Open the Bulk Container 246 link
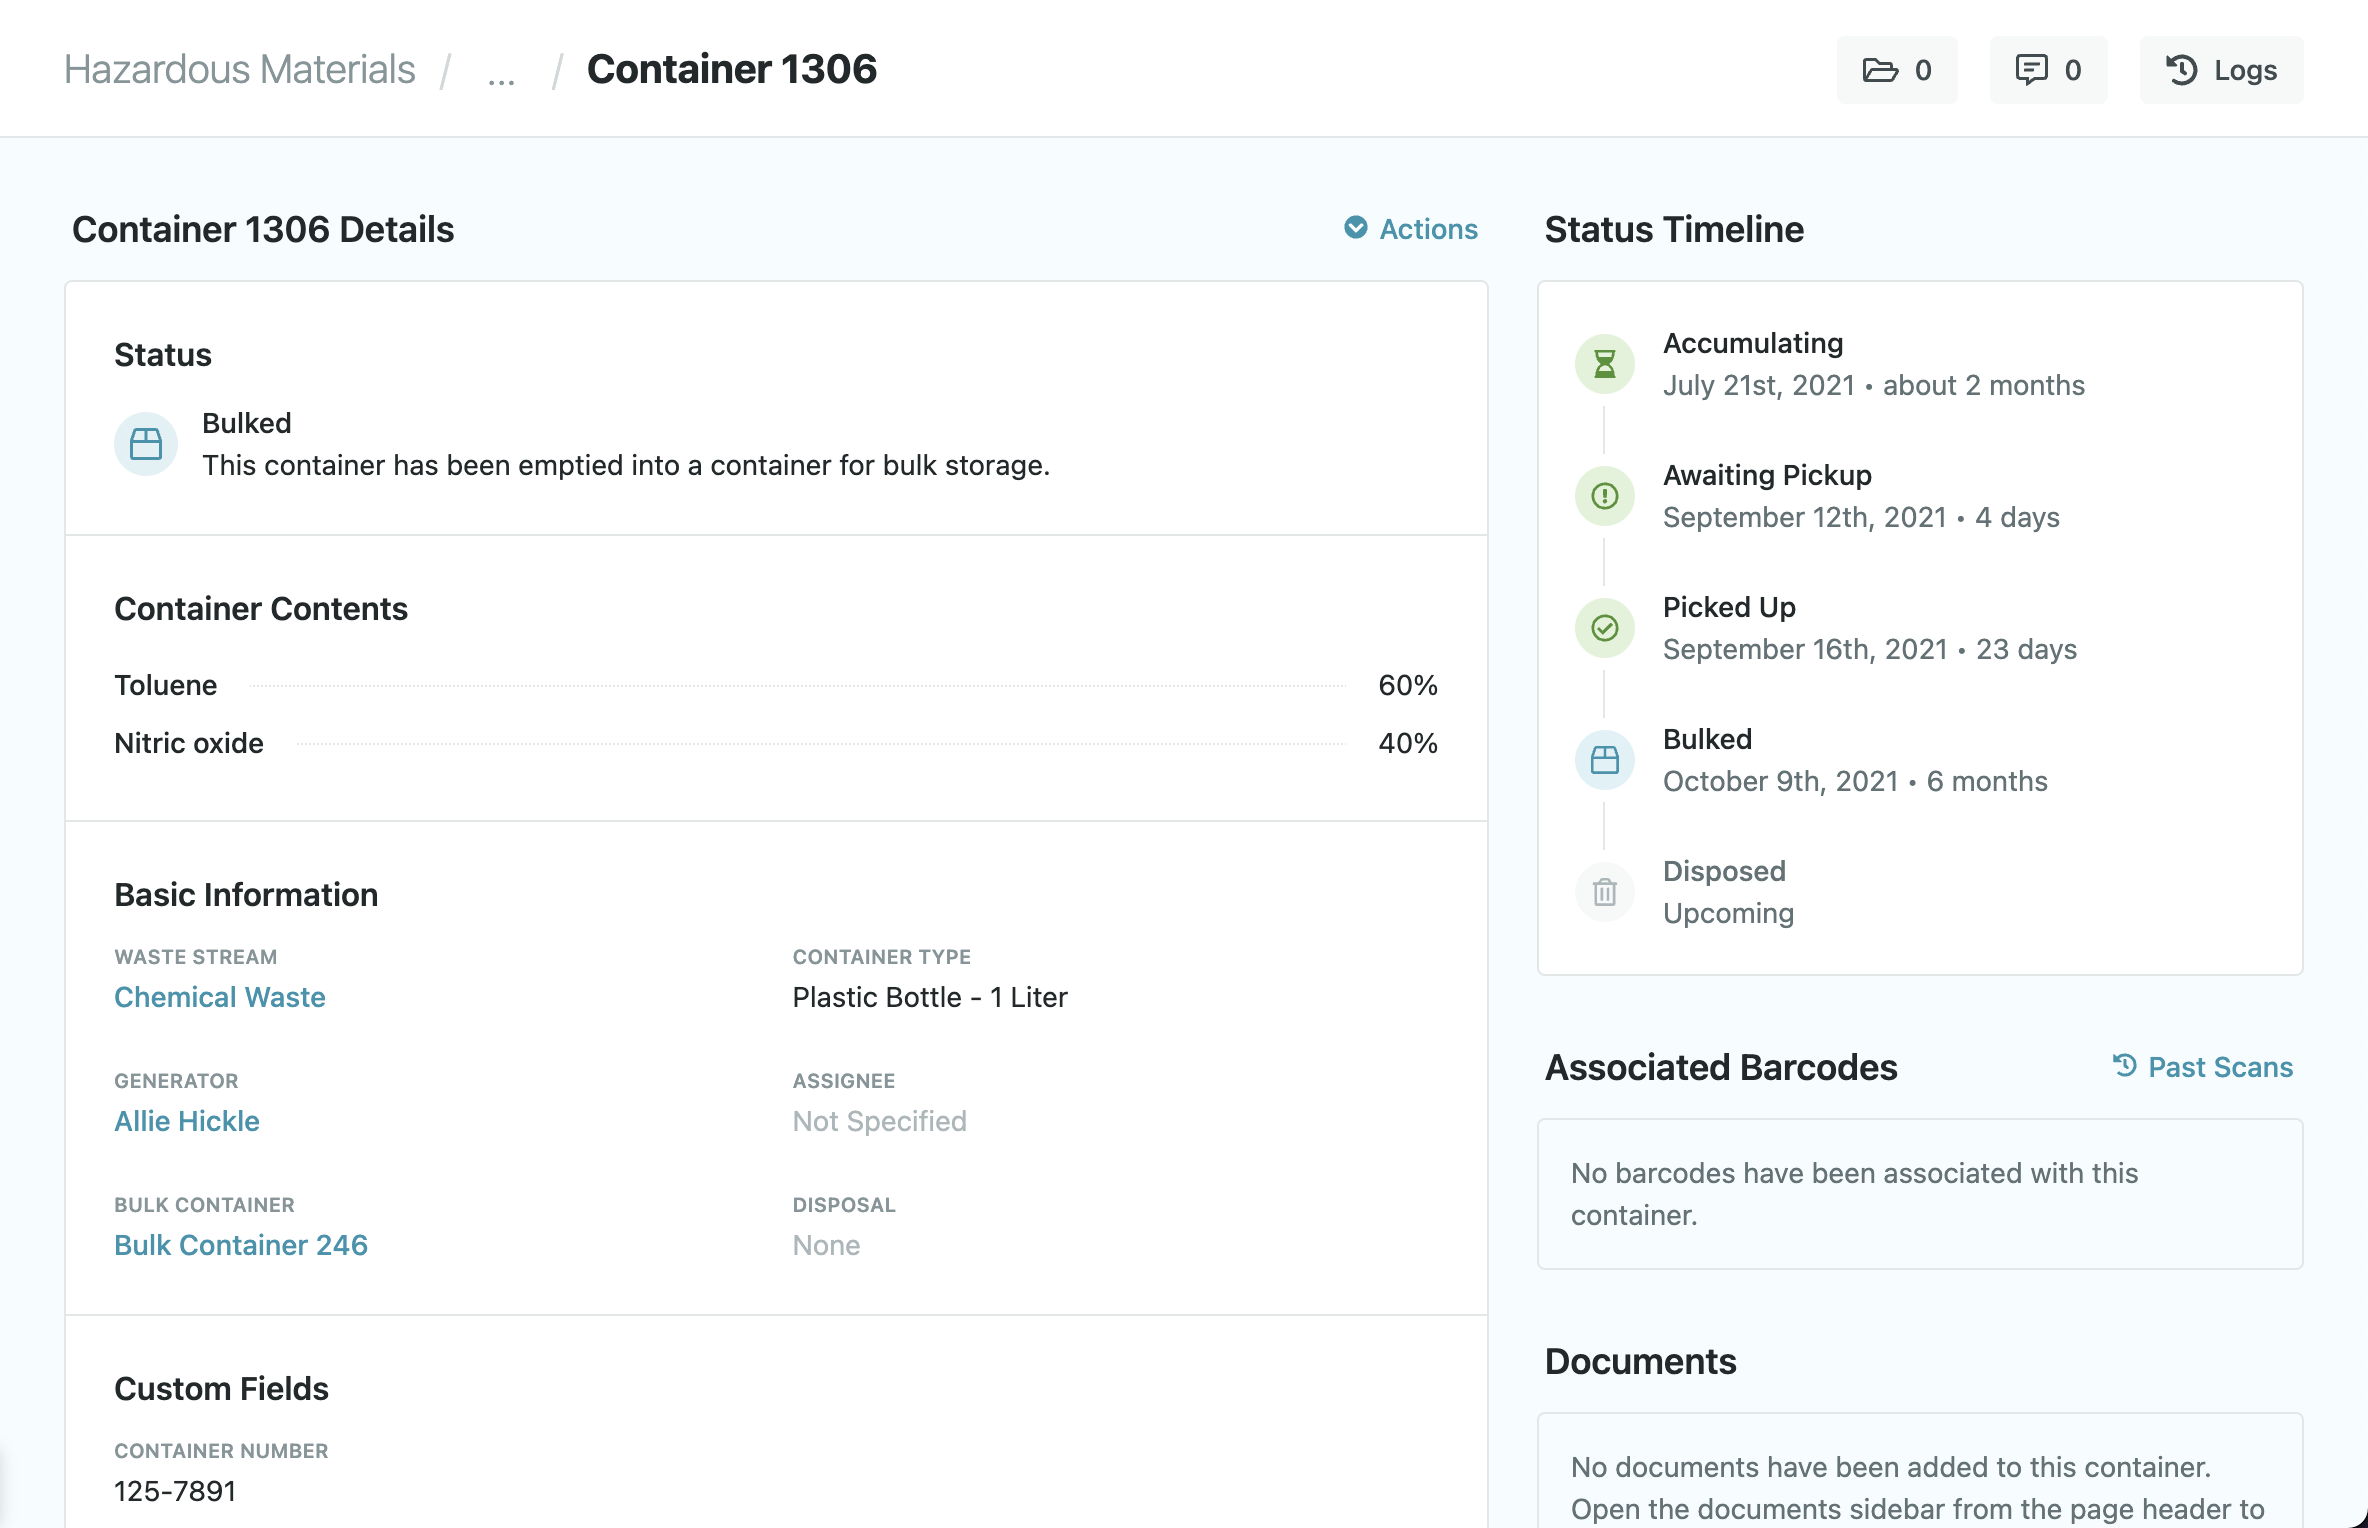Viewport: 2368px width, 1528px height. [x=241, y=1245]
